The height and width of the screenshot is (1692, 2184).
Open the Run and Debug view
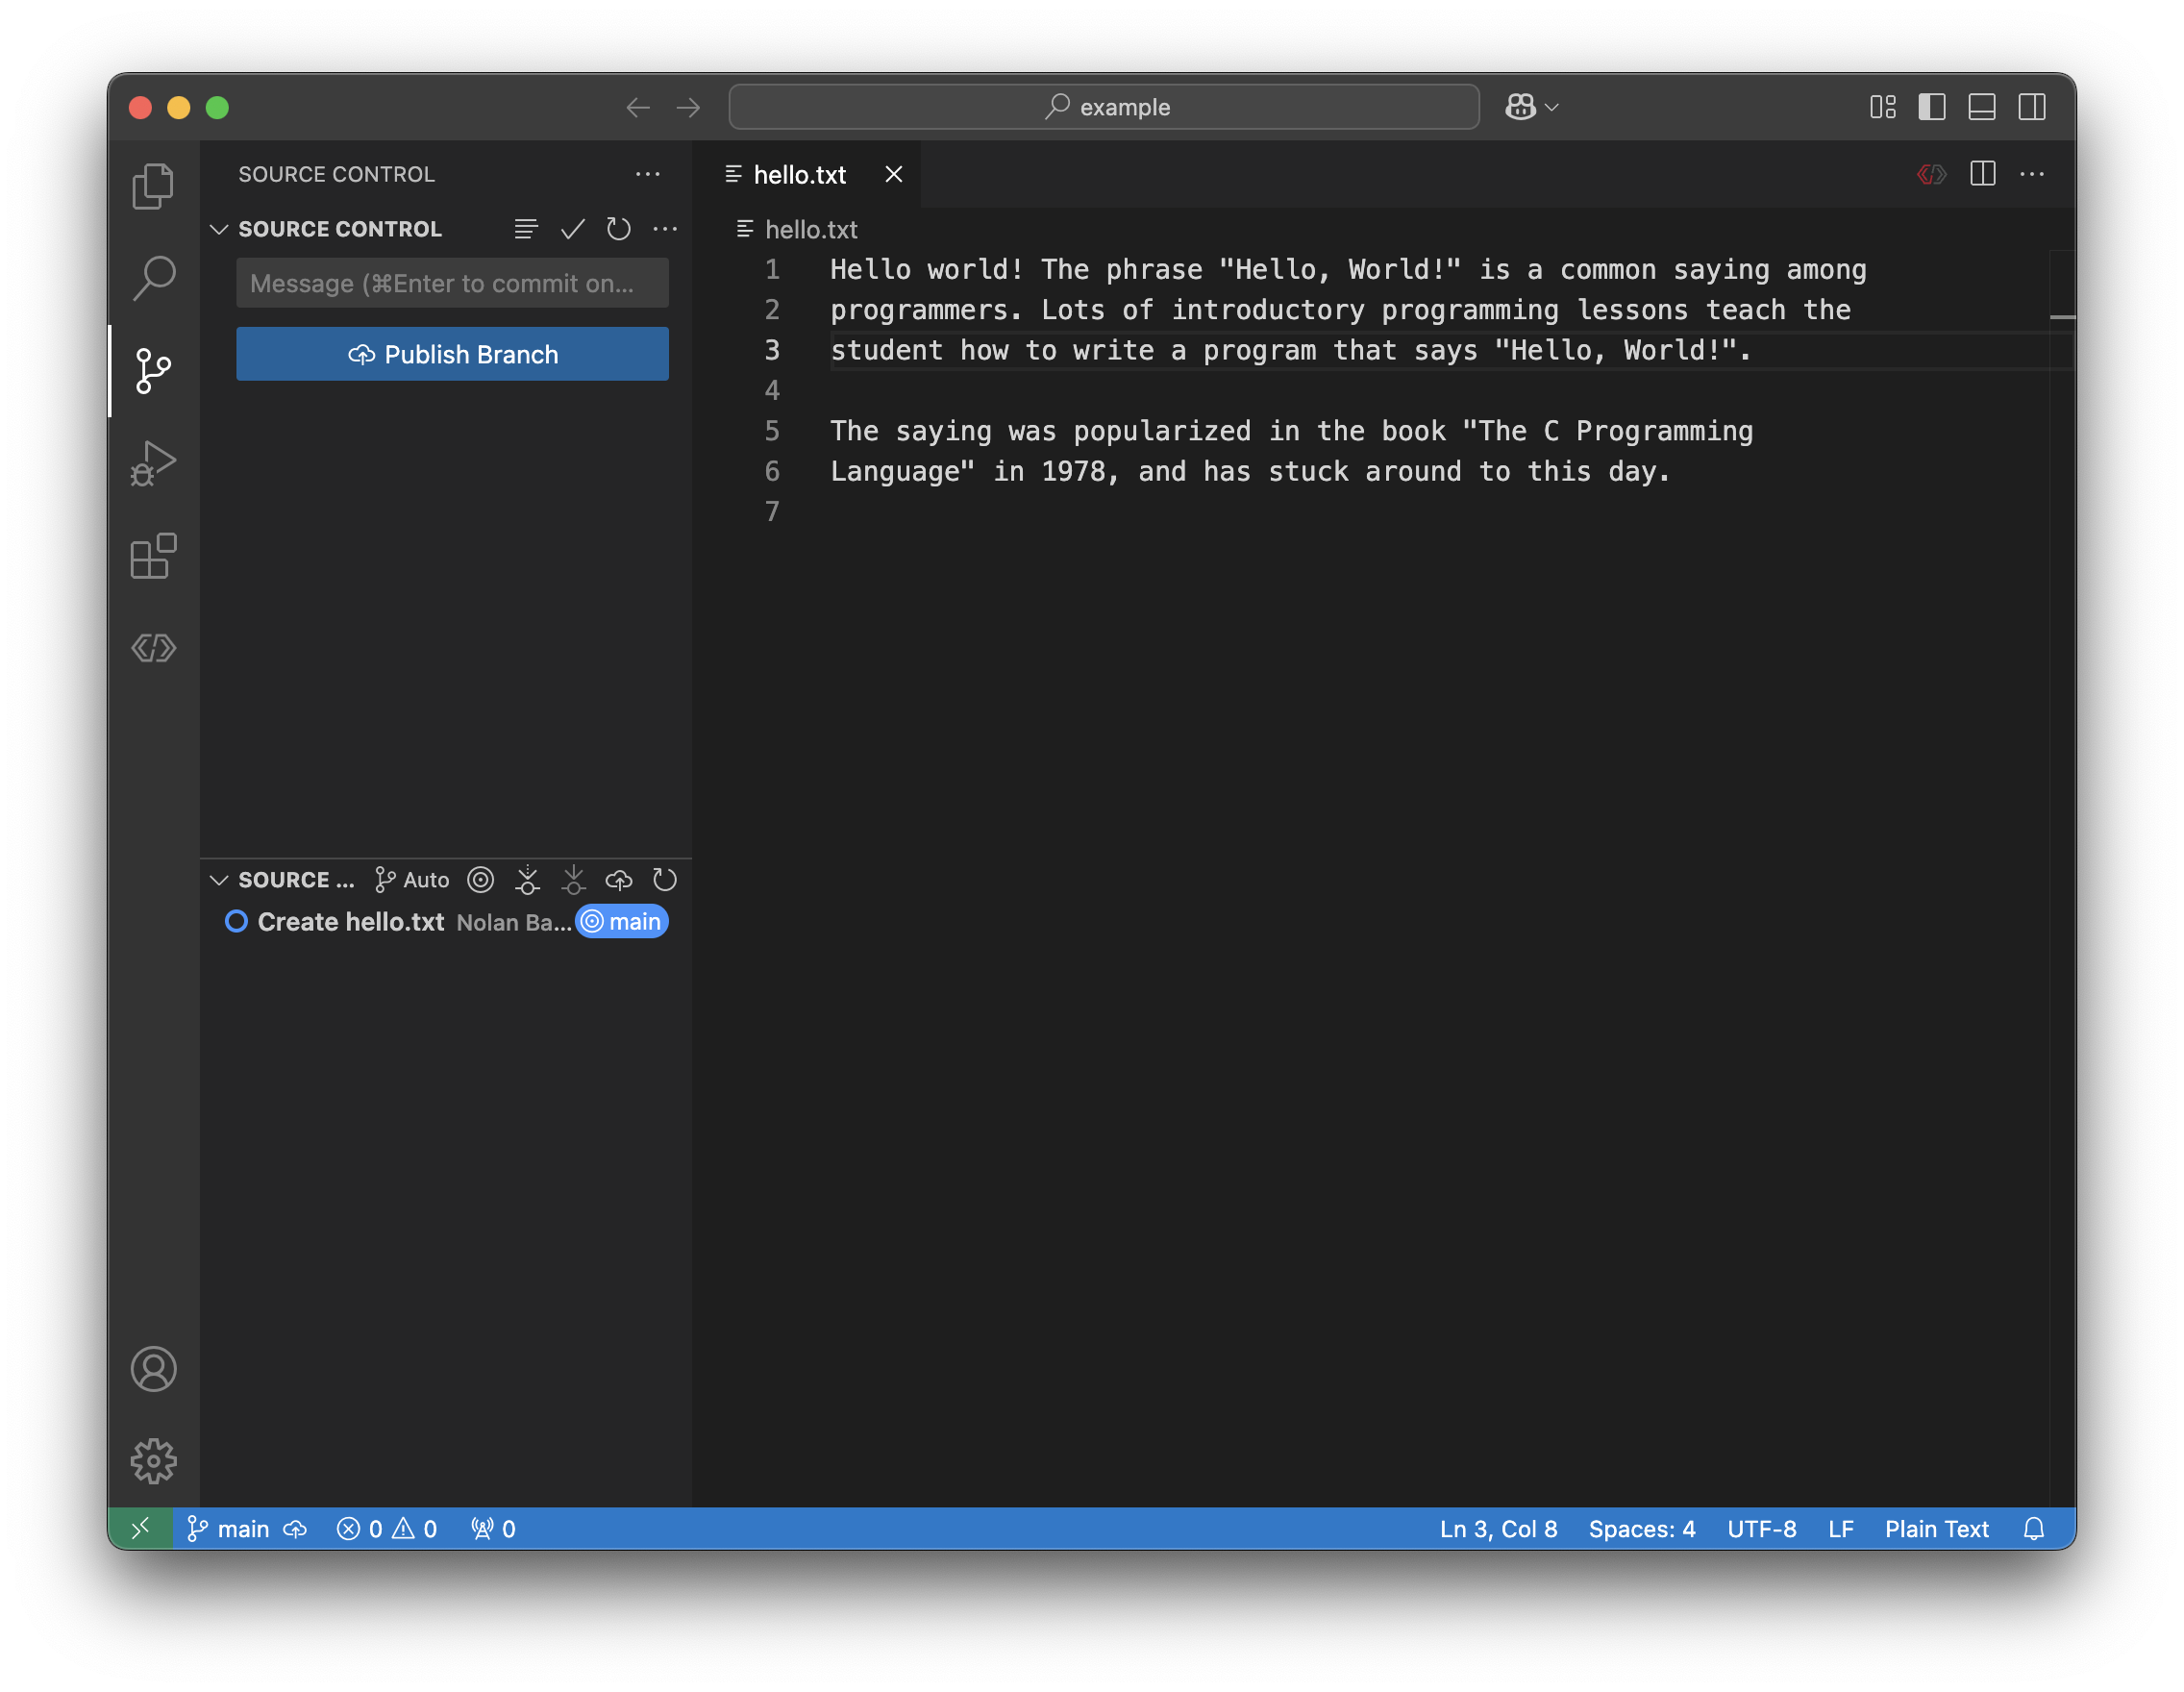tap(153, 463)
